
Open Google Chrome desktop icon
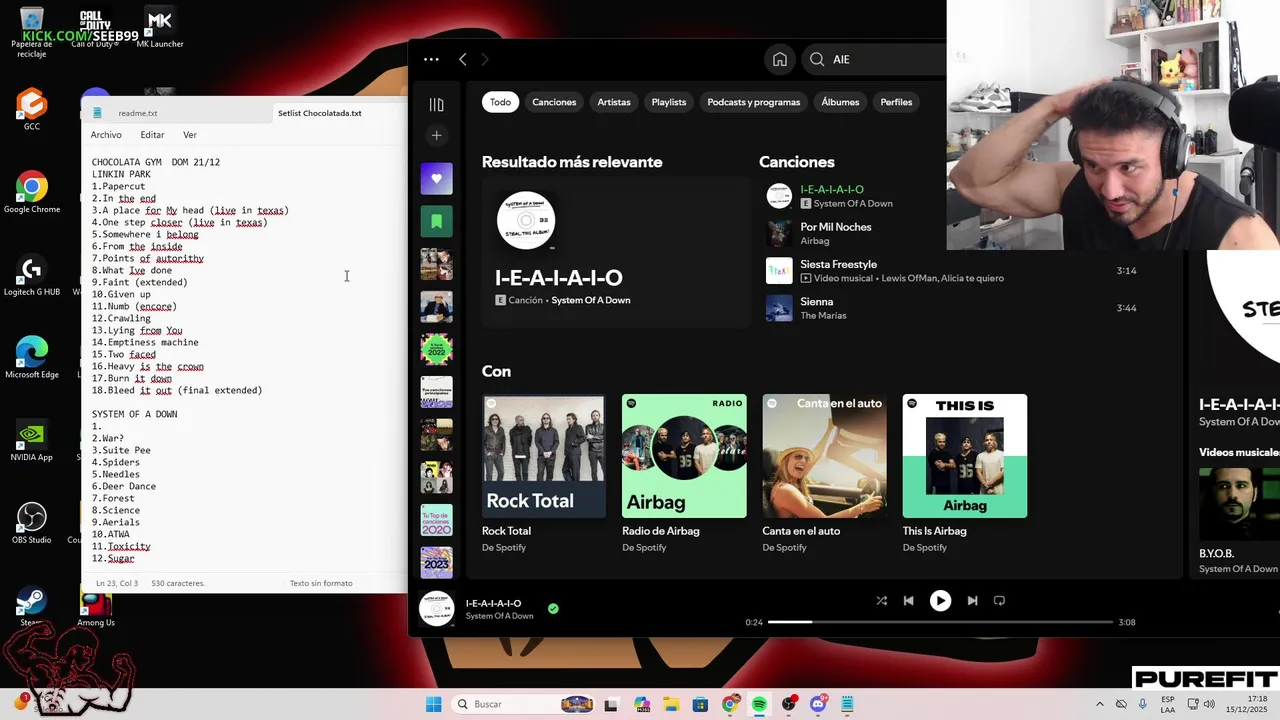point(31,193)
